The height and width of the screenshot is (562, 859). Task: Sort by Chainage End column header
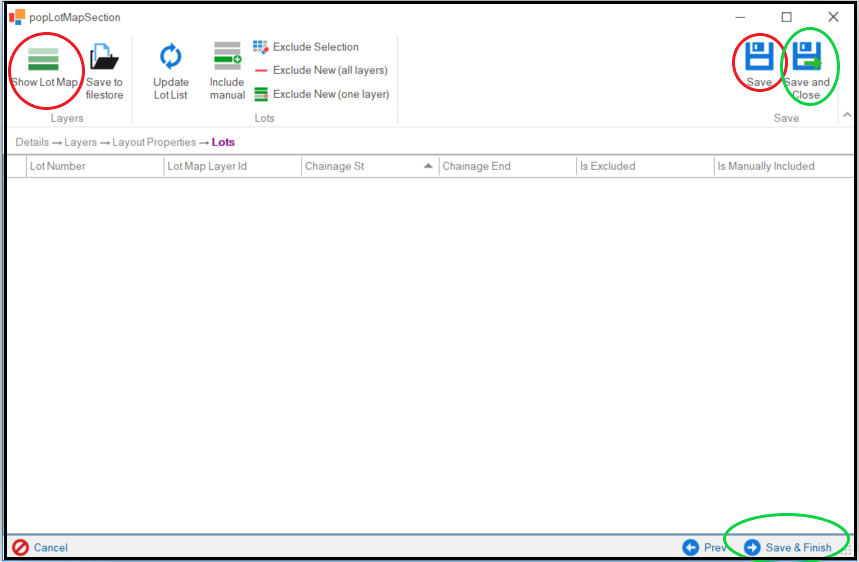click(508, 166)
